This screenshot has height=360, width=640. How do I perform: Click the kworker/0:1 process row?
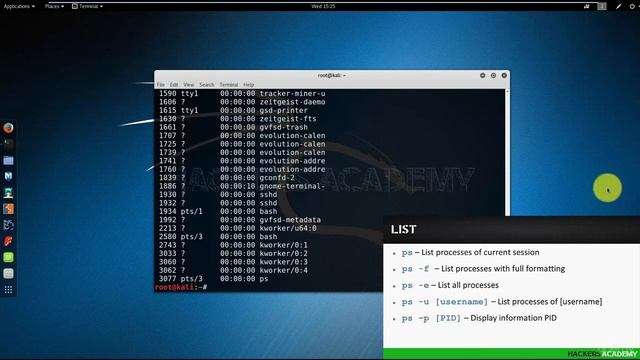[x=233, y=245]
